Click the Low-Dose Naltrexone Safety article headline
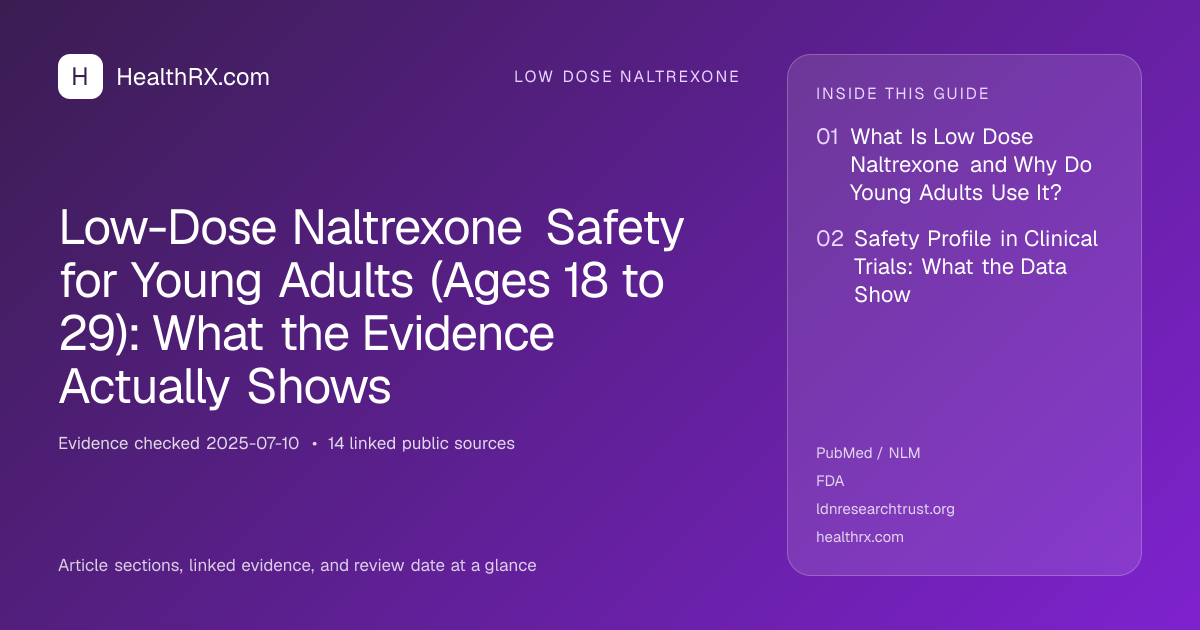The height and width of the screenshot is (630, 1200). tap(372, 307)
